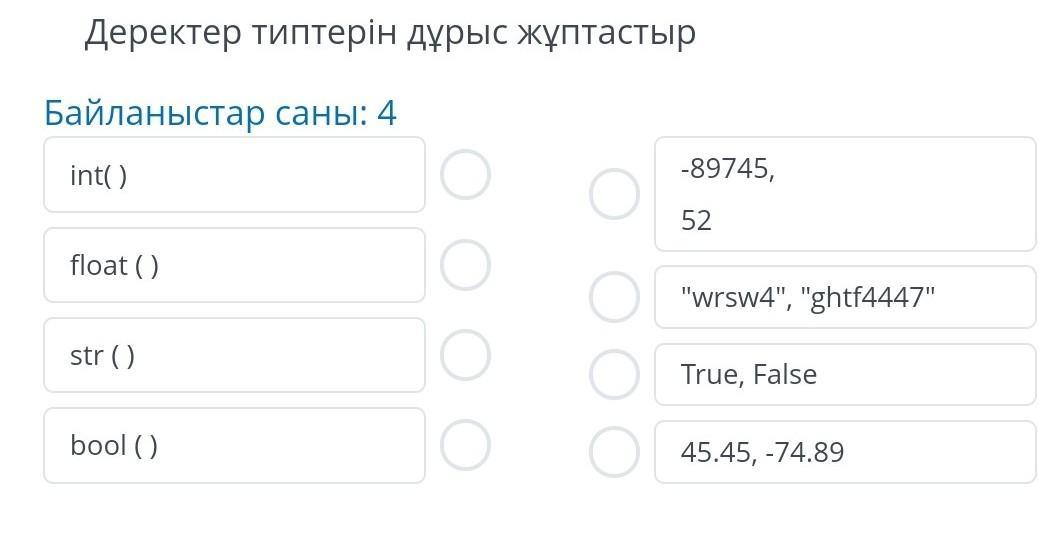Click the circle left of the -89745, 52 box

pos(614,194)
